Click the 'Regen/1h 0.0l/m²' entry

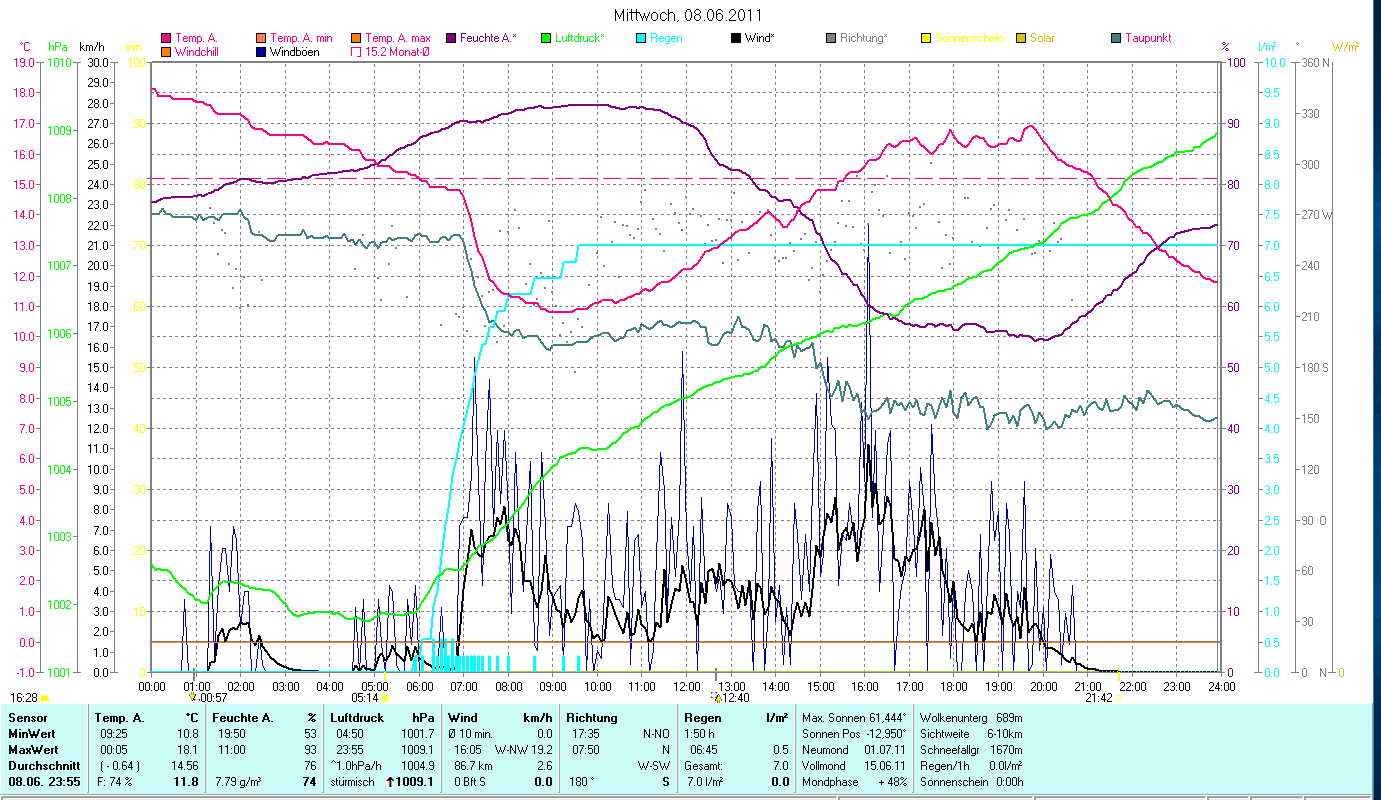[970, 765]
